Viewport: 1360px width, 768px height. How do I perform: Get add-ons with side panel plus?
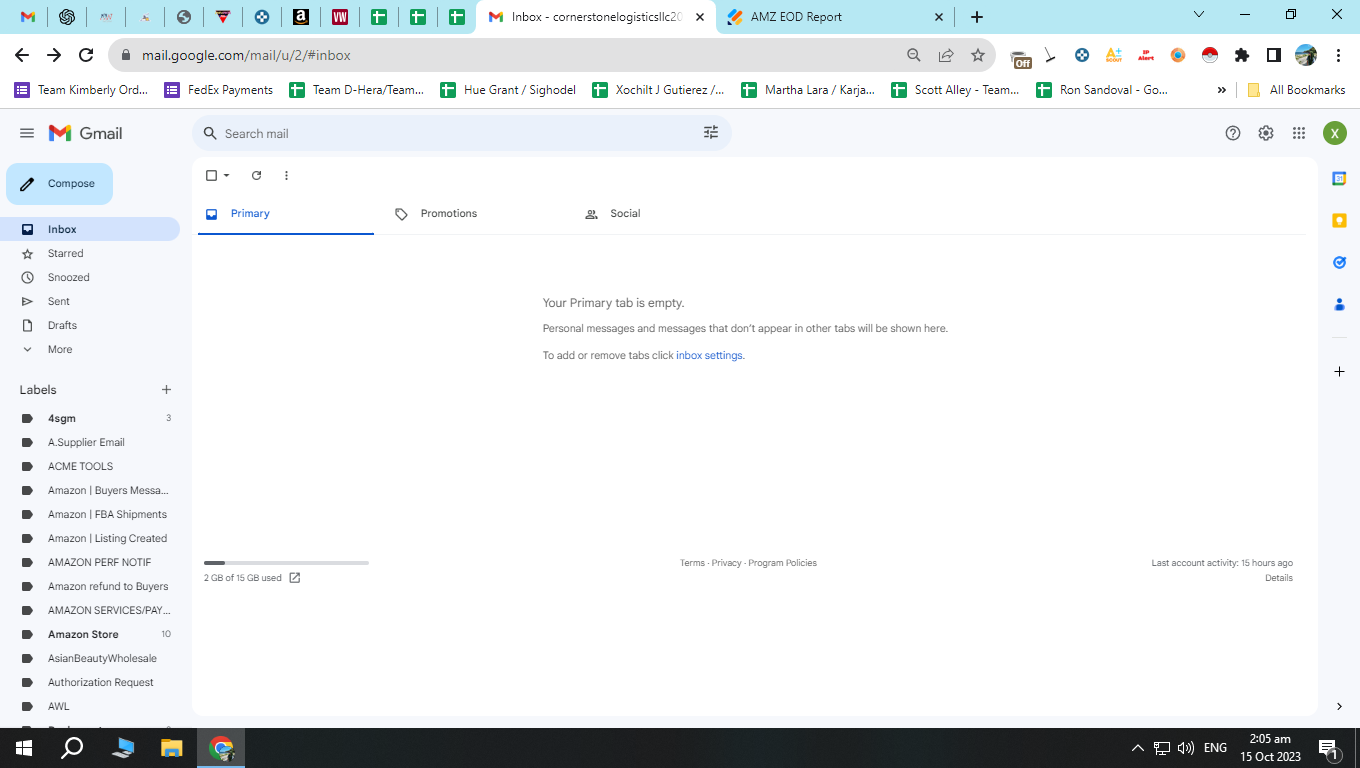coord(1339,371)
